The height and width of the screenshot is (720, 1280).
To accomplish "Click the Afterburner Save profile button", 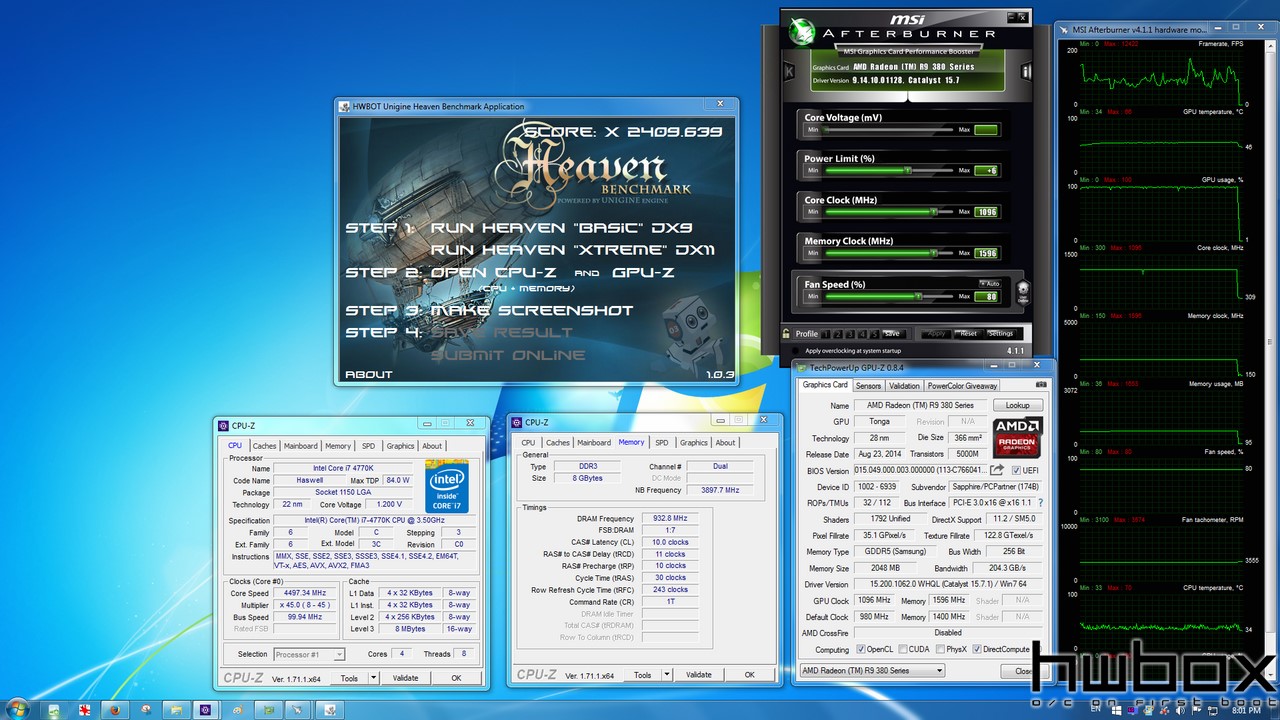I will 892,333.
